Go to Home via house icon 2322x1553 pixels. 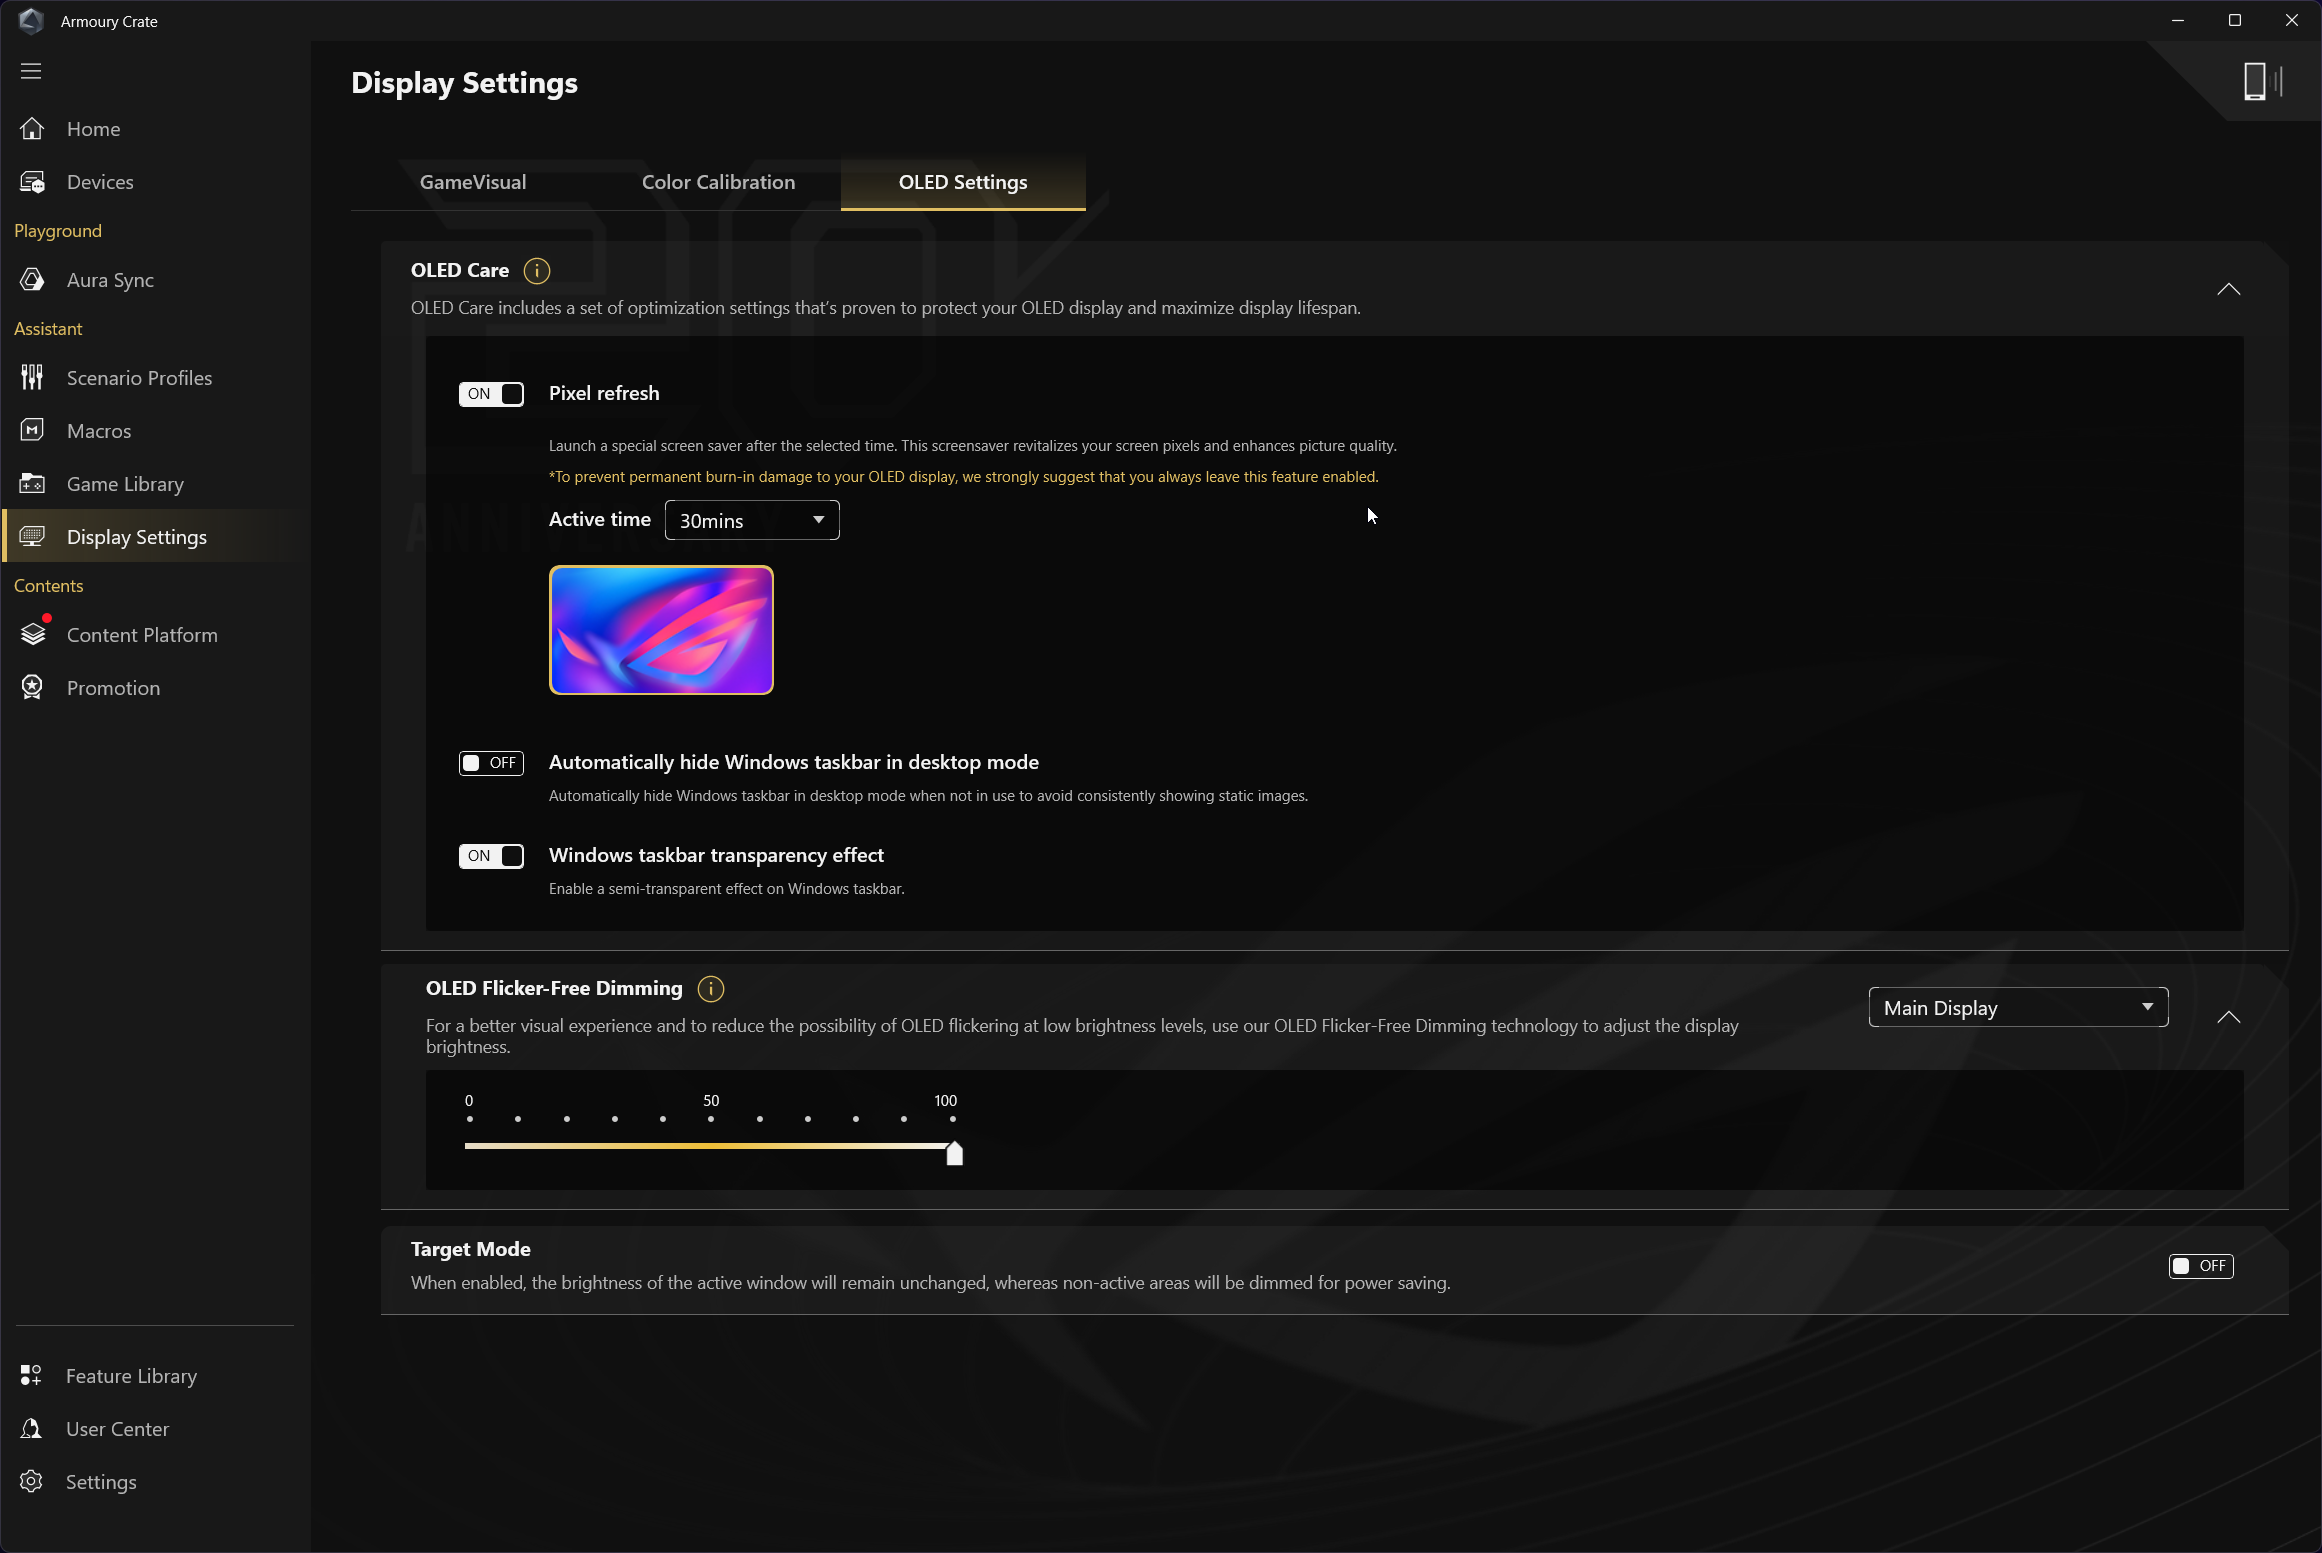(32, 129)
